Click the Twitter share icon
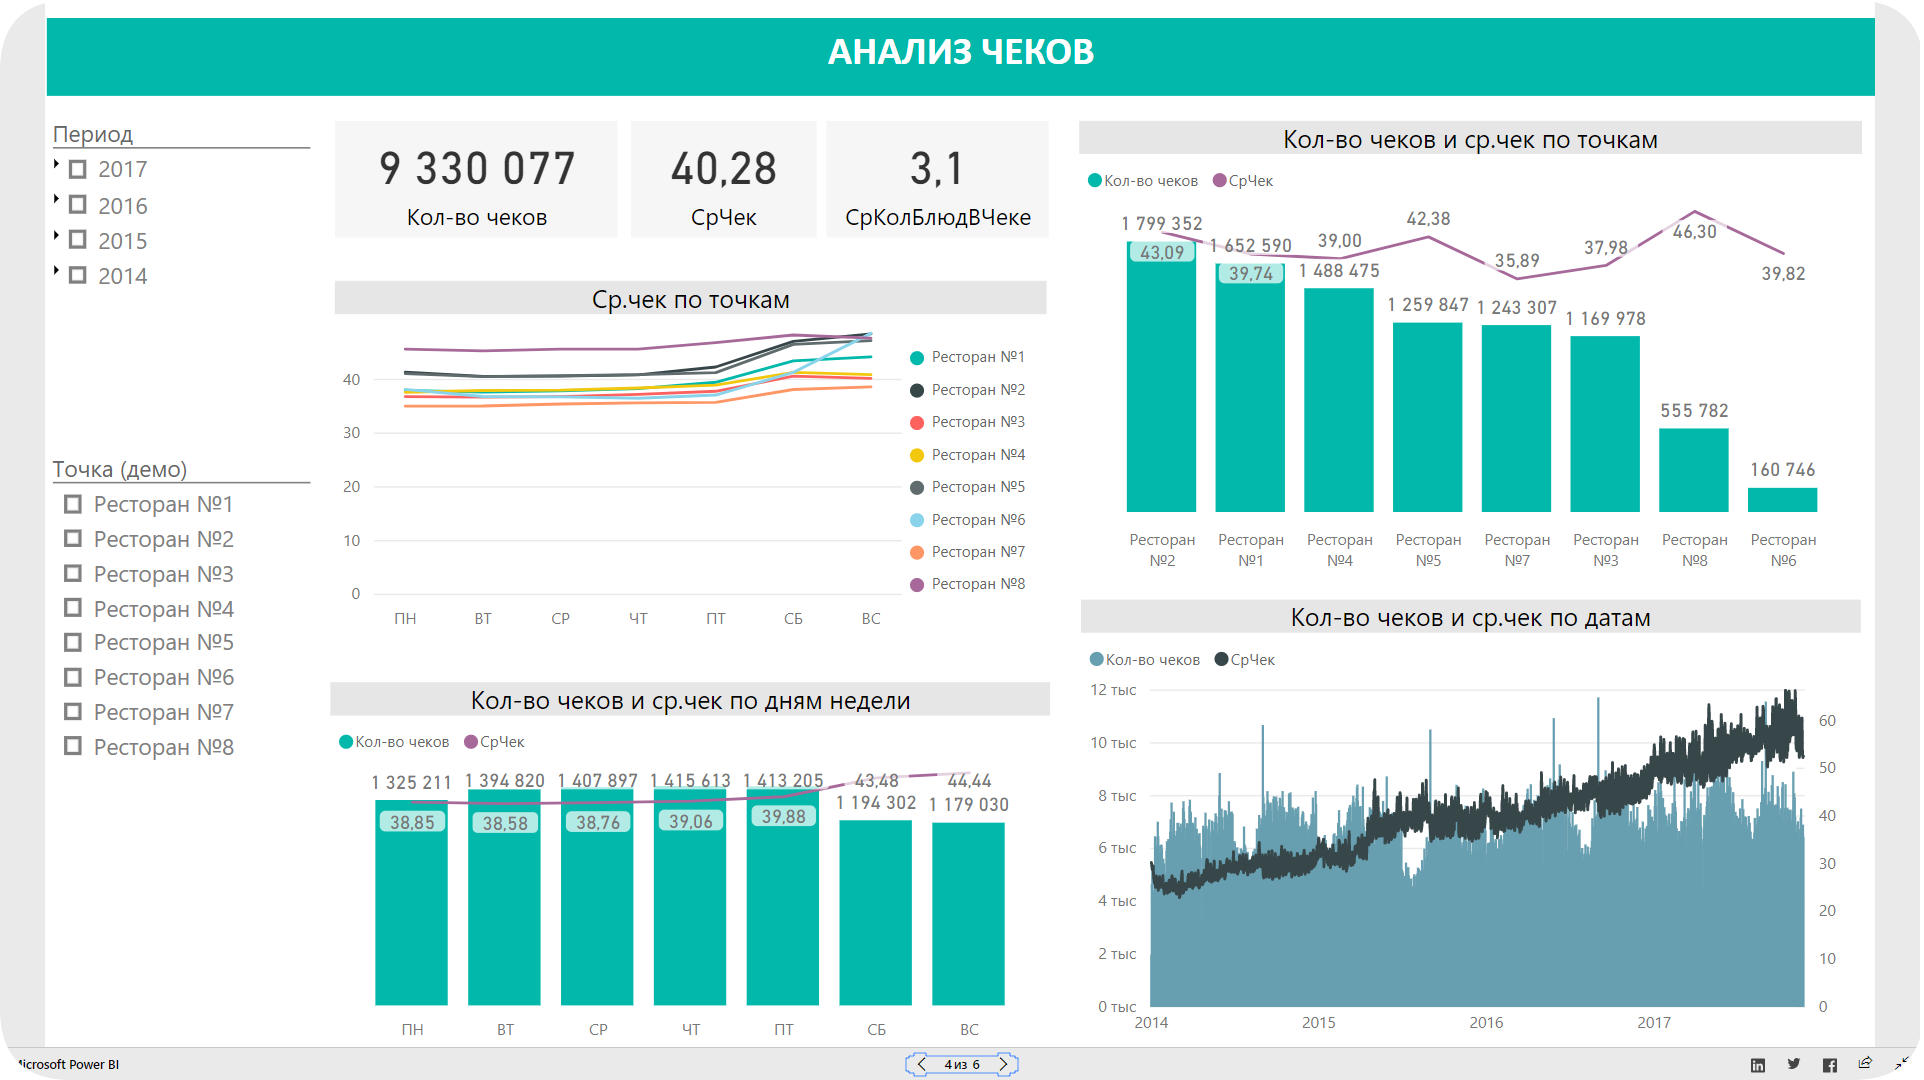1924x1080 pixels. 1794,1064
